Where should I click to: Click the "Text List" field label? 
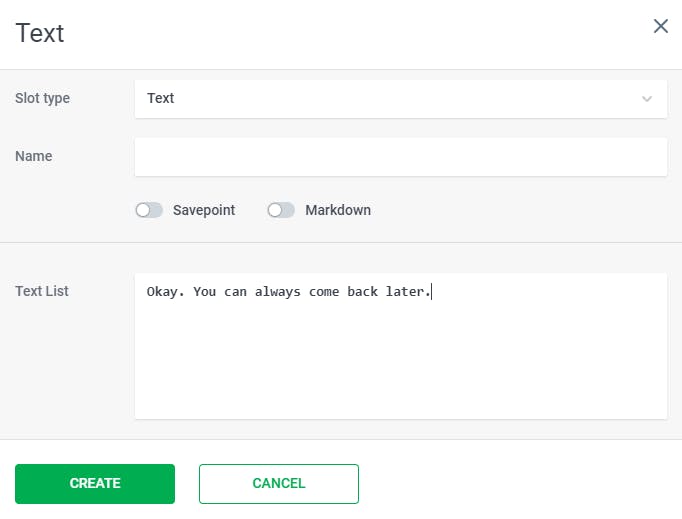(x=42, y=291)
